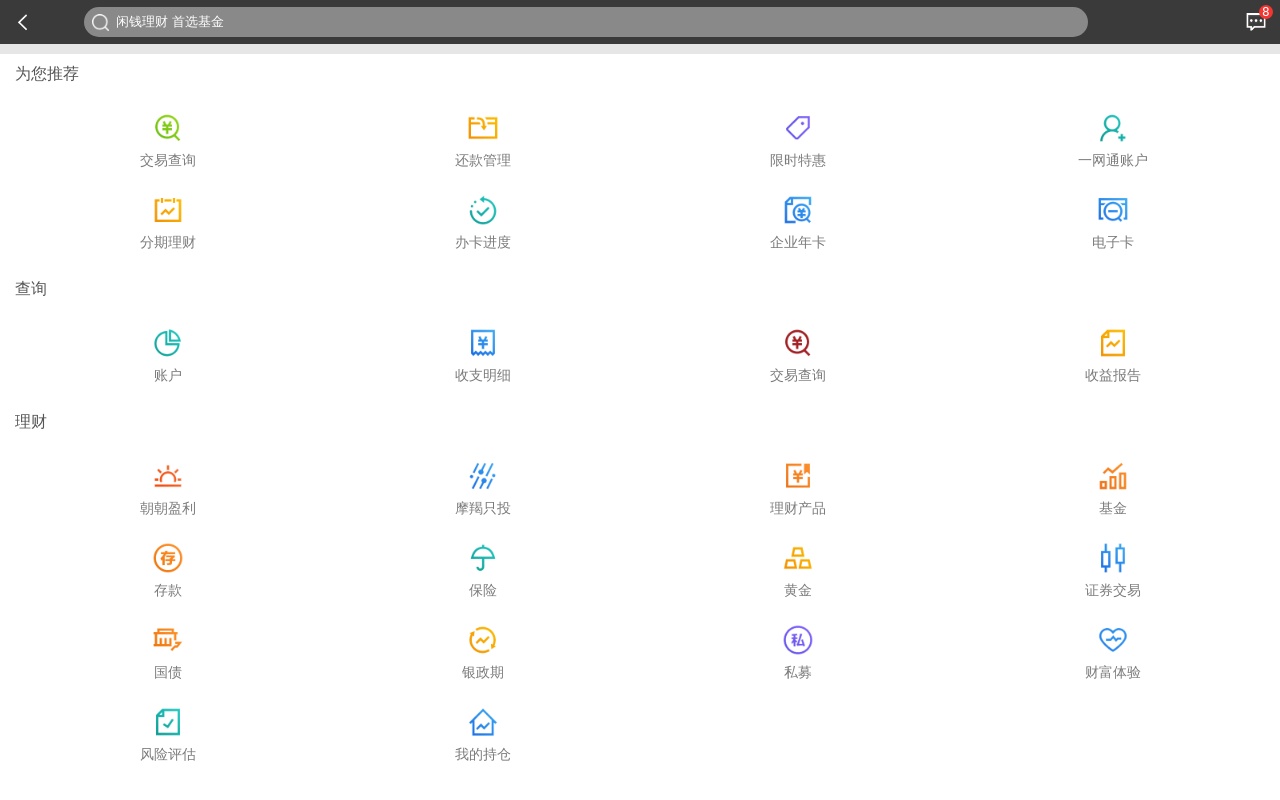The width and height of the screenshot is (1280, 800).
Task: Open 黄金 gold bars icon
Action: [x=798, y=558]
